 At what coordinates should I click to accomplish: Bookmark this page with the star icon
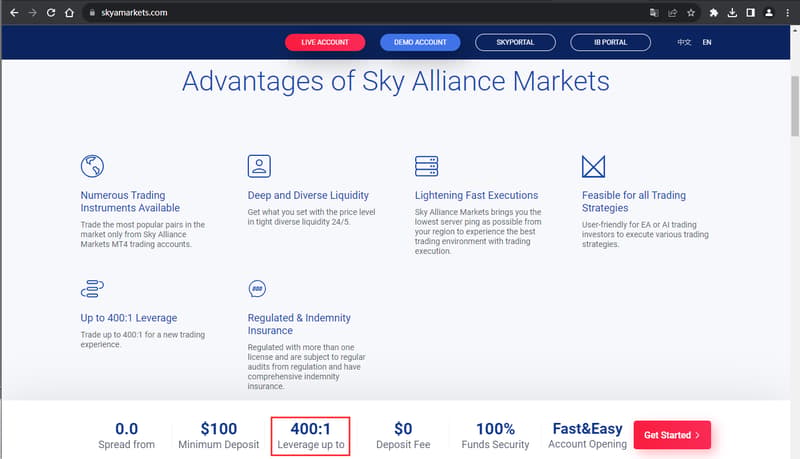[691, 13]
